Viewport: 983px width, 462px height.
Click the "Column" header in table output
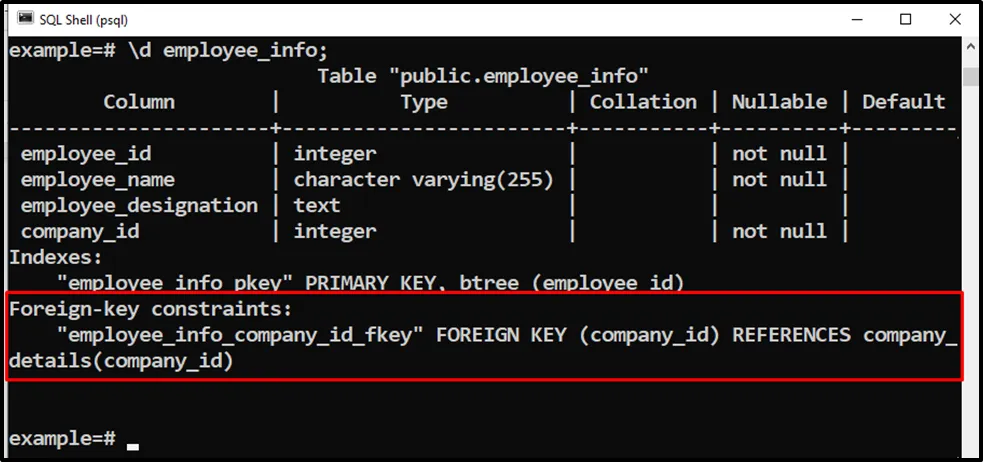coord(139,102)
